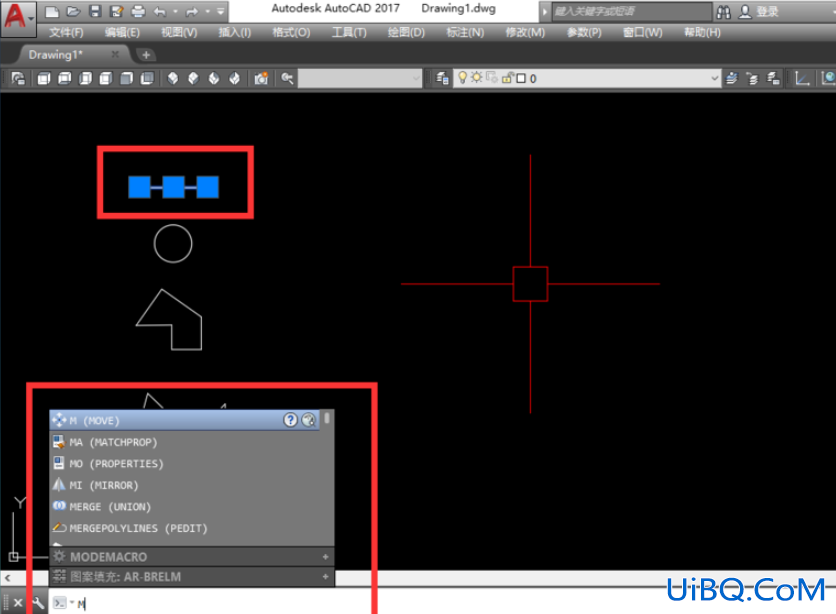This screenshot has height=614, width=836.
Task: Click the Layer Previous icon
Action: tap(752, 78)
